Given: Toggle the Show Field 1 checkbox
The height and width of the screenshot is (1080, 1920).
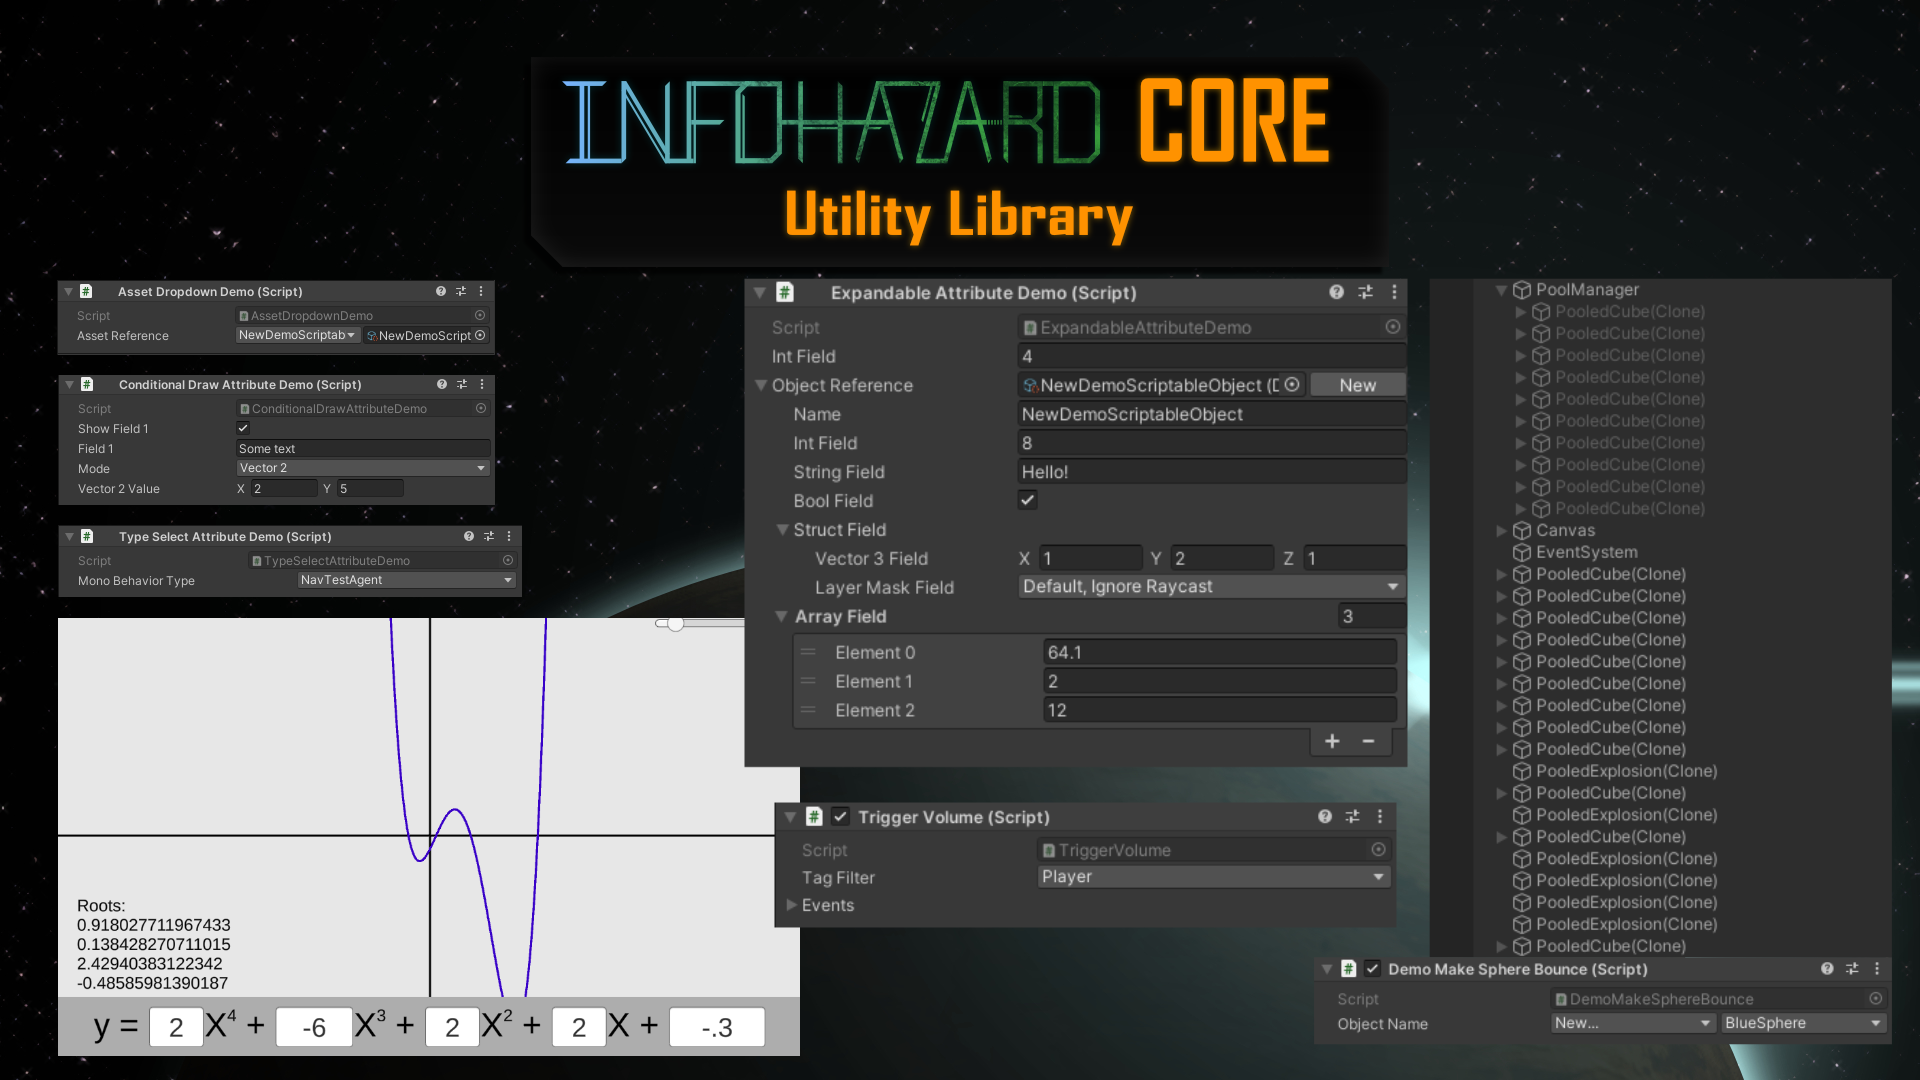Looking at the screenshot, I should (243, 428).
